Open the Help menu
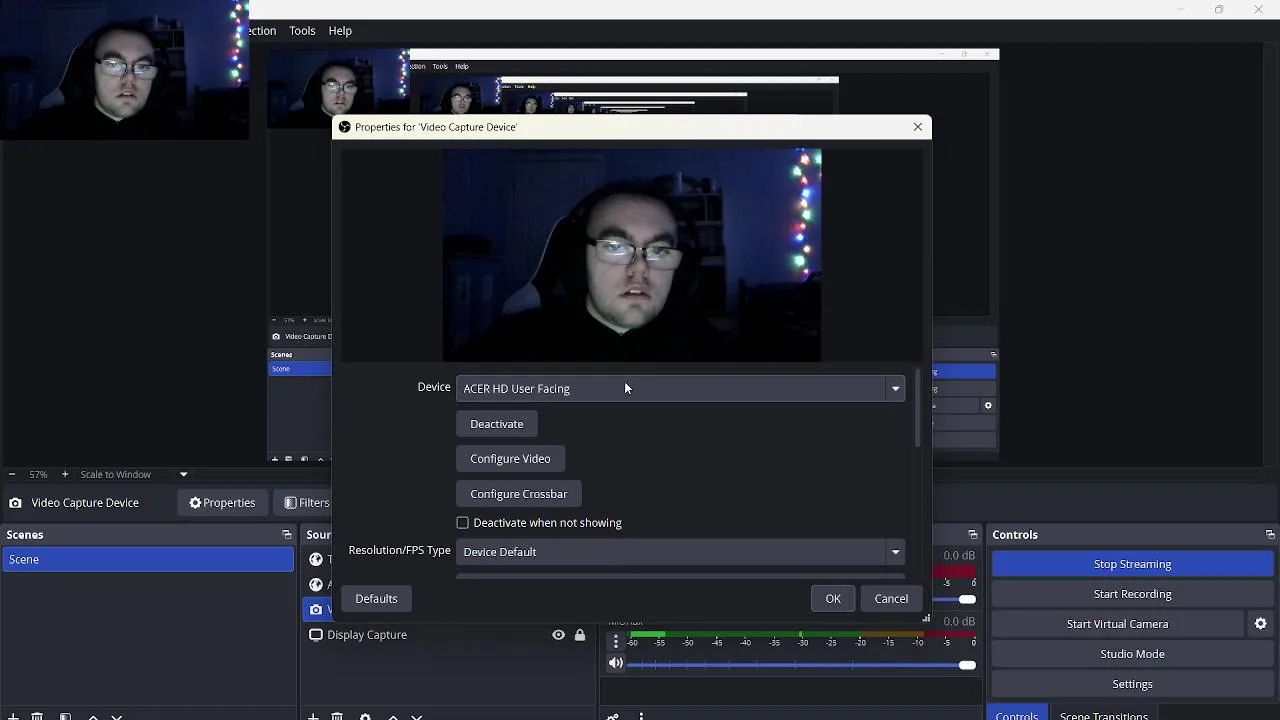1280x720 pixels. click(x=340, y=31)
